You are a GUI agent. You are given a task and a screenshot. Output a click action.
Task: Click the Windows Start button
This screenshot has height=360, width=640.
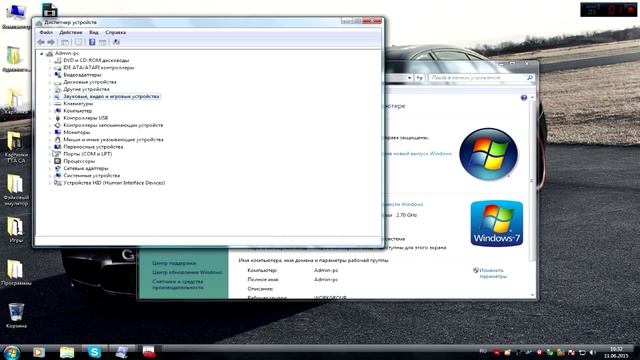pos(11,352)
